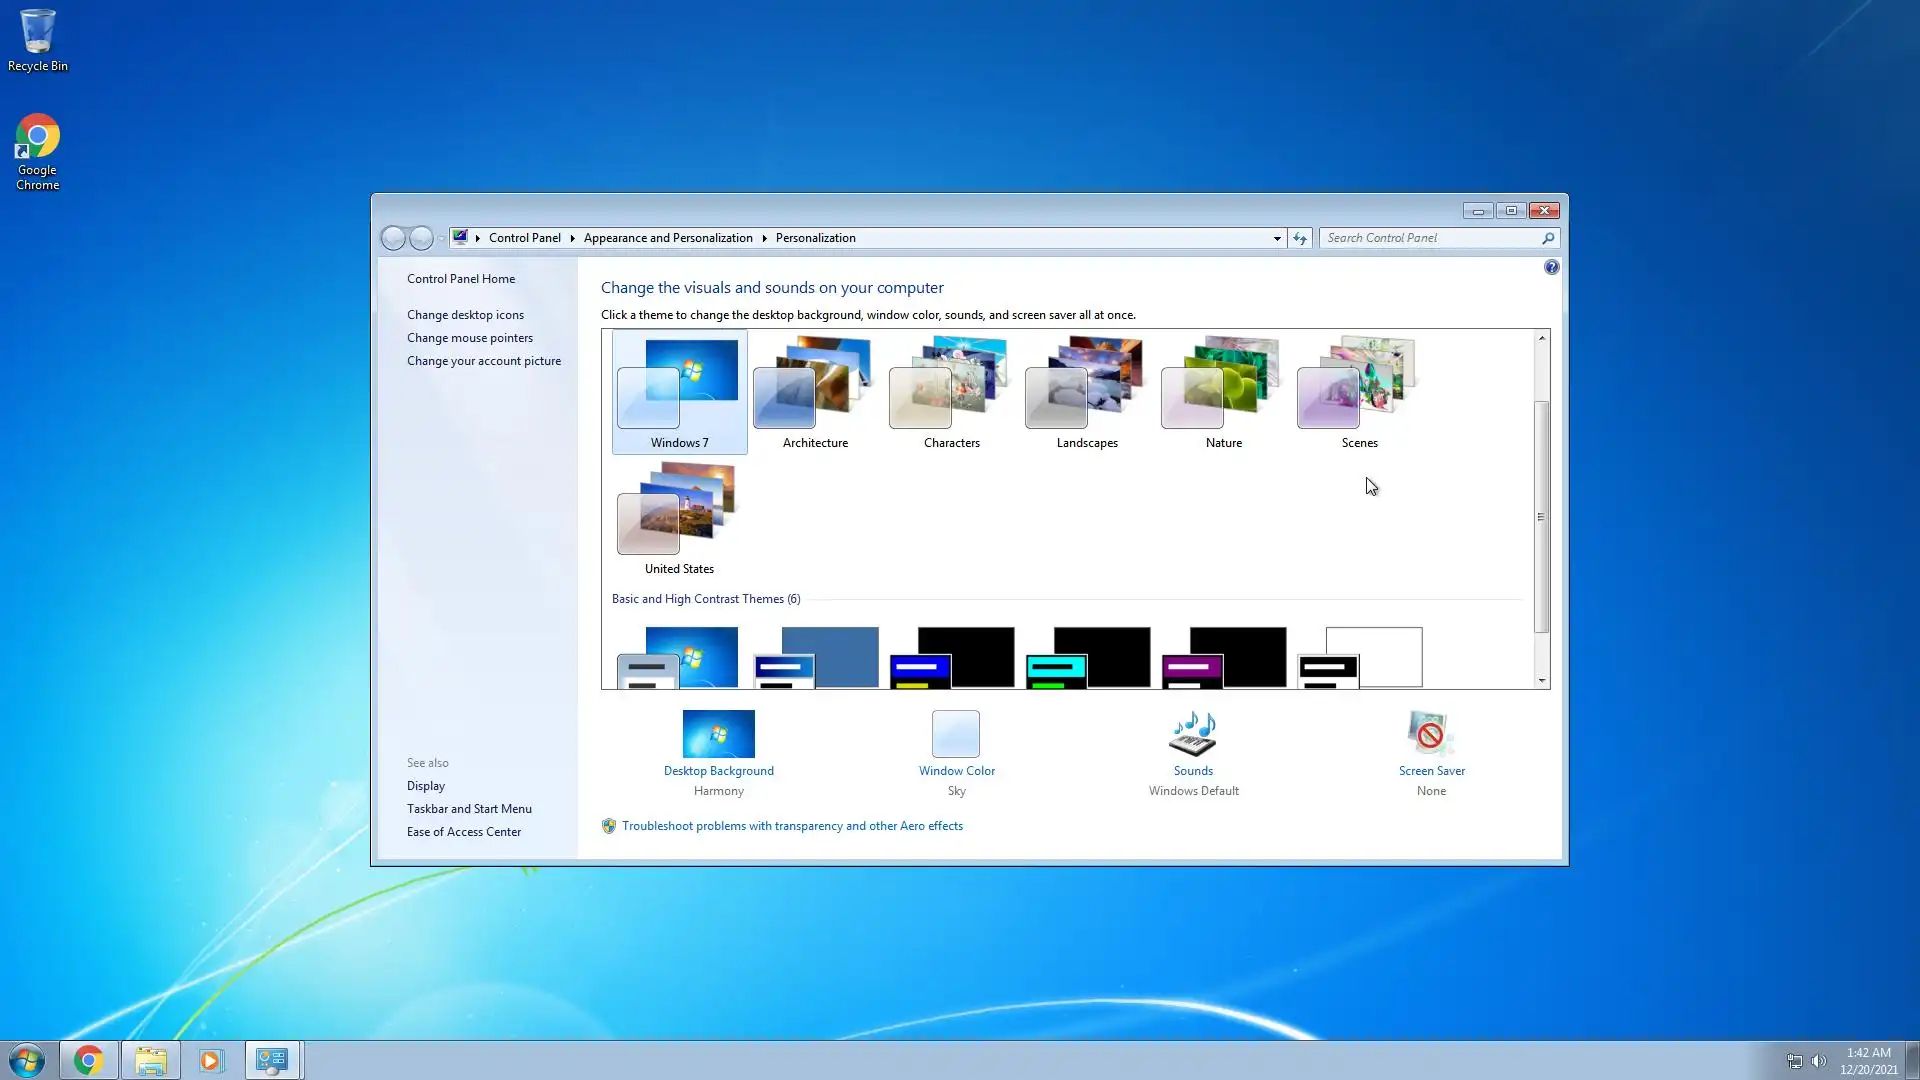Open Change desktop icons link
Viewport: 1920px width, 1080px height.
465,315
